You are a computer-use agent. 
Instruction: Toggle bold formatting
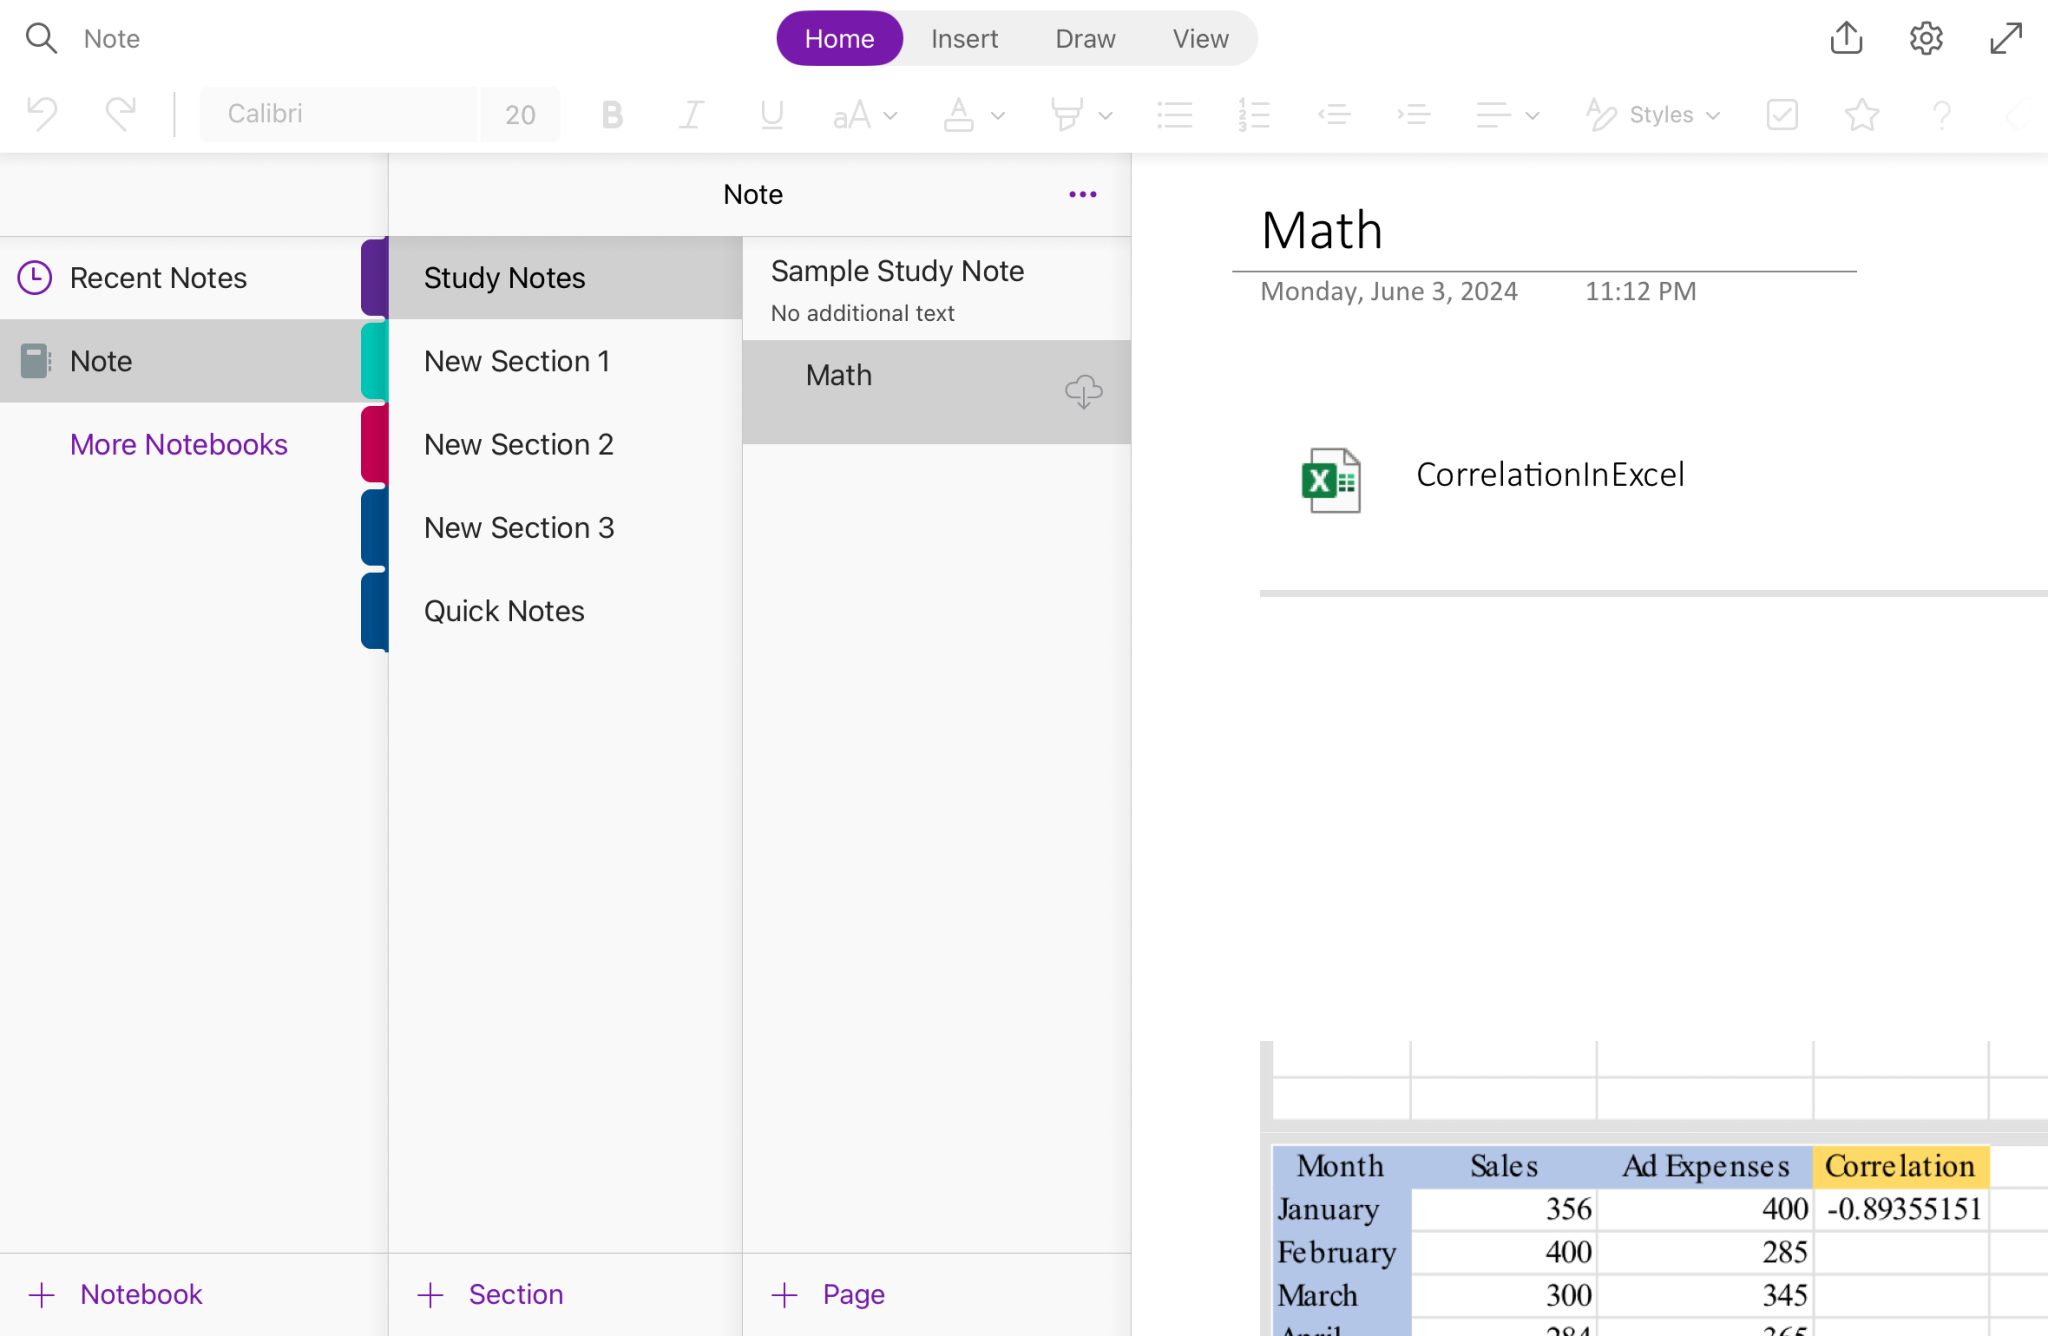(611, 114)
